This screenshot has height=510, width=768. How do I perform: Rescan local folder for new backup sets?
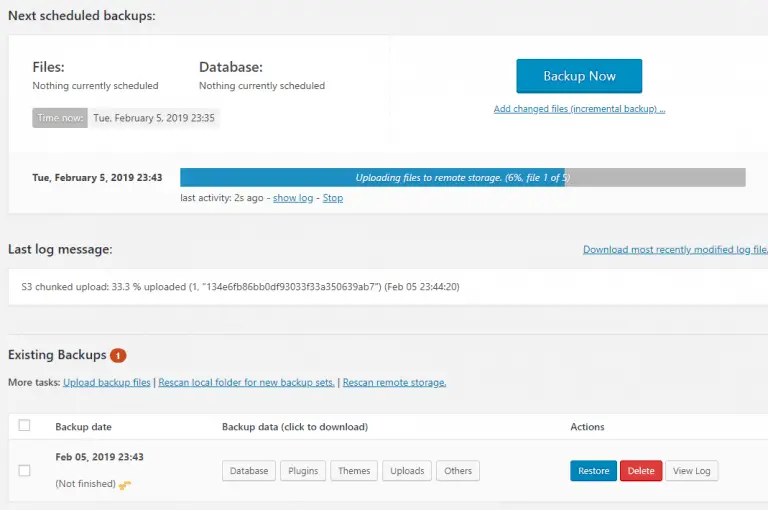pos(246,382)
